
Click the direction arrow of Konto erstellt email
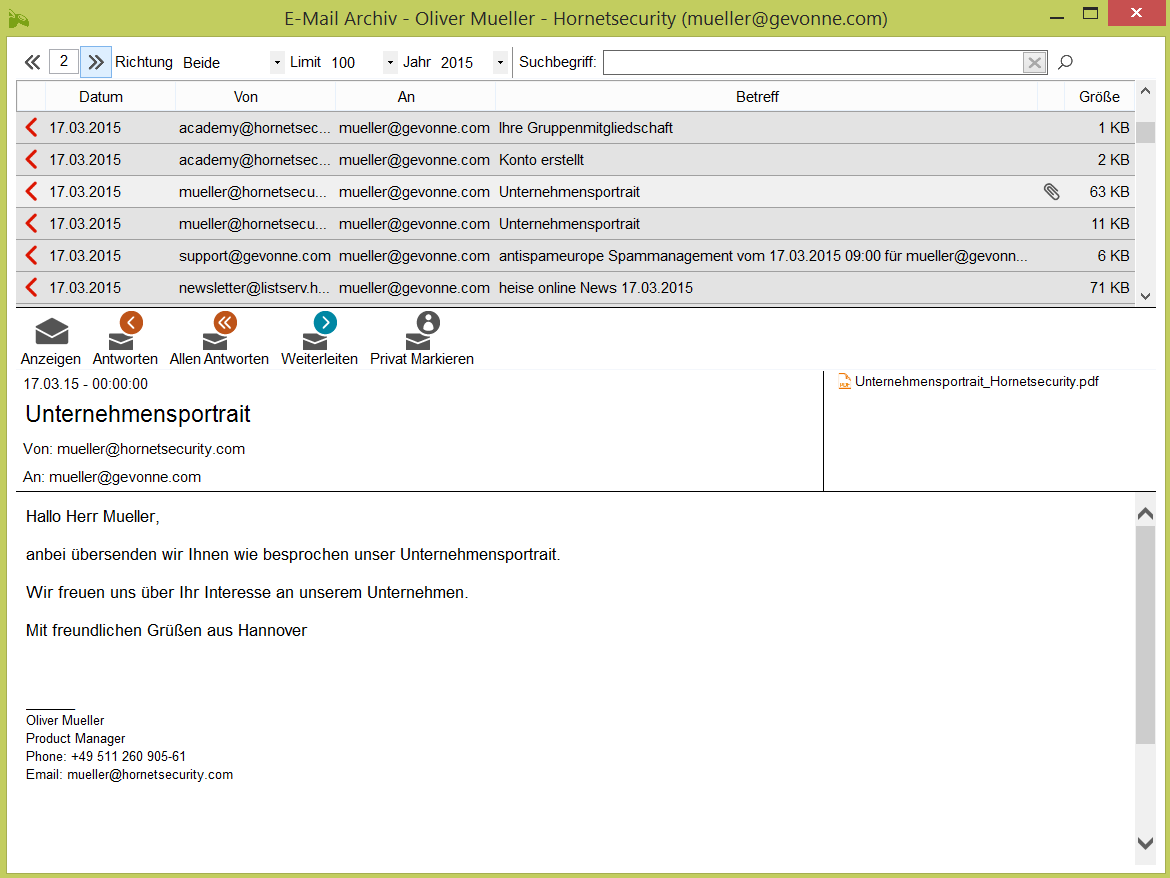[31, 160]
